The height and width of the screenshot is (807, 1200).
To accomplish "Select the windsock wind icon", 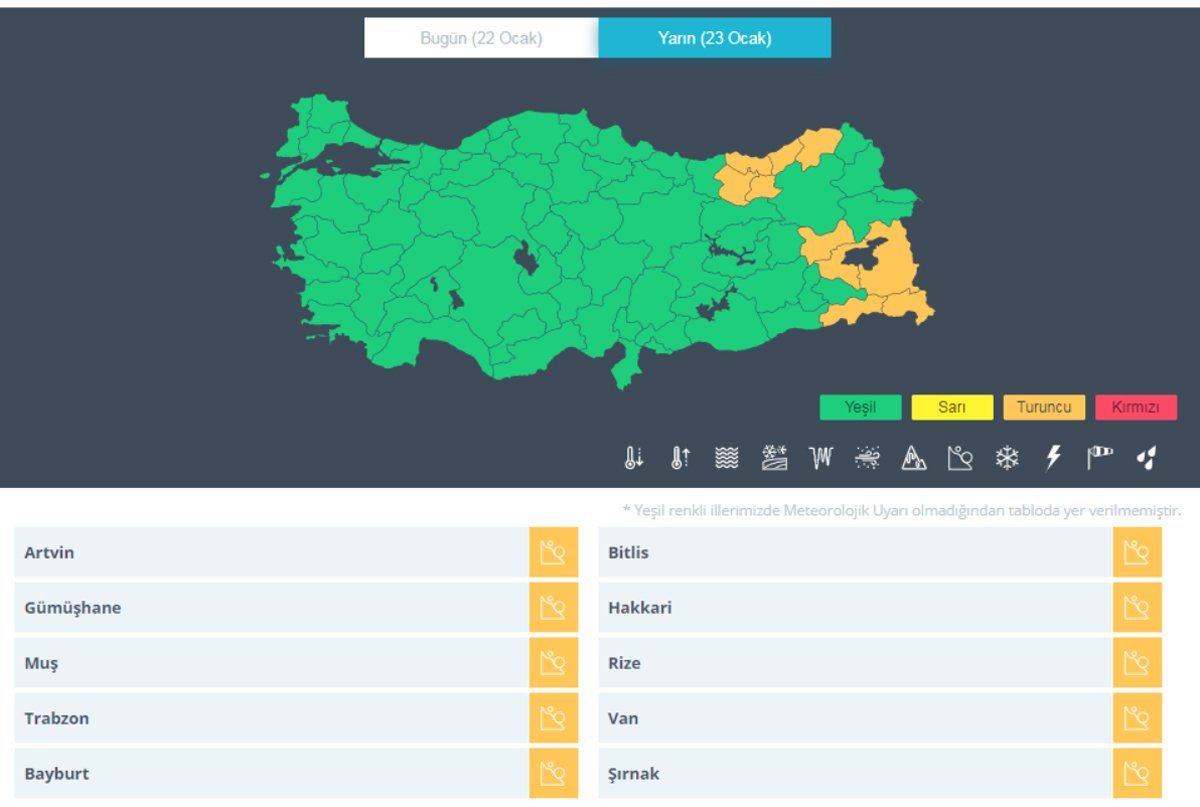I will tap(1100, 458).
